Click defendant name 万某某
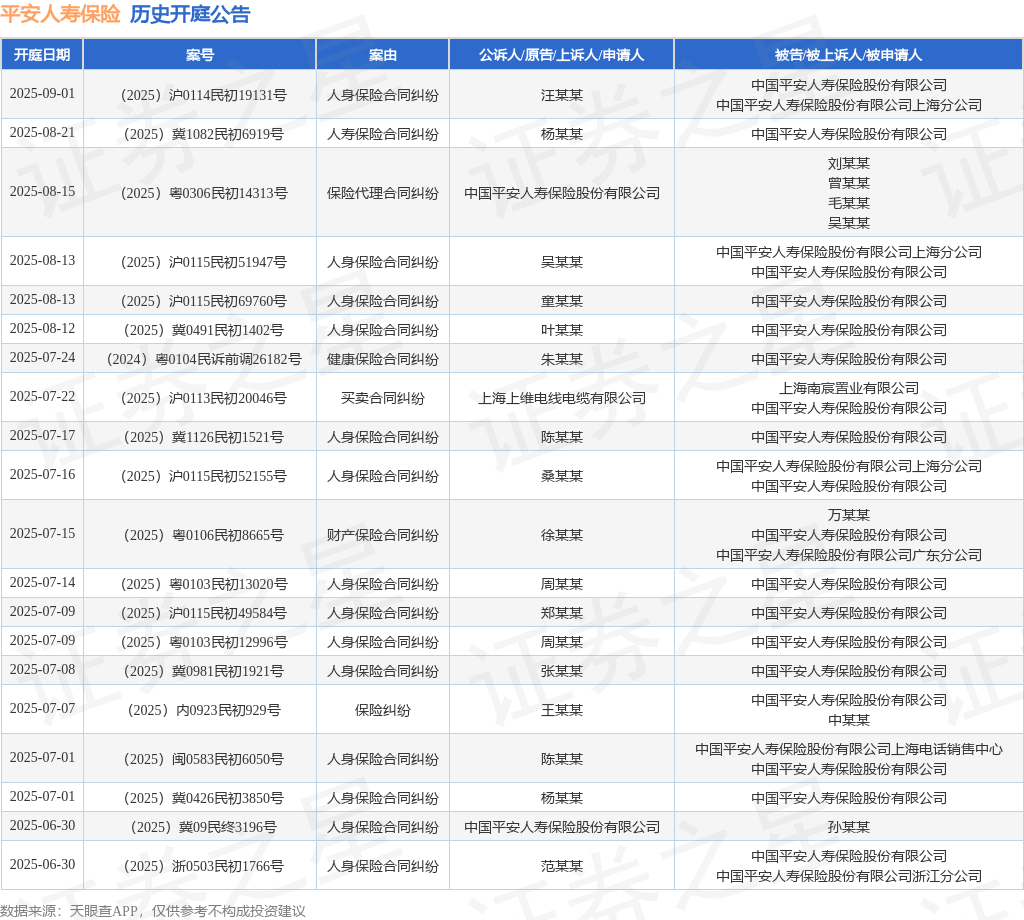Image resolution: width=1024 pixels, height=920 pixels. (848, 515)
